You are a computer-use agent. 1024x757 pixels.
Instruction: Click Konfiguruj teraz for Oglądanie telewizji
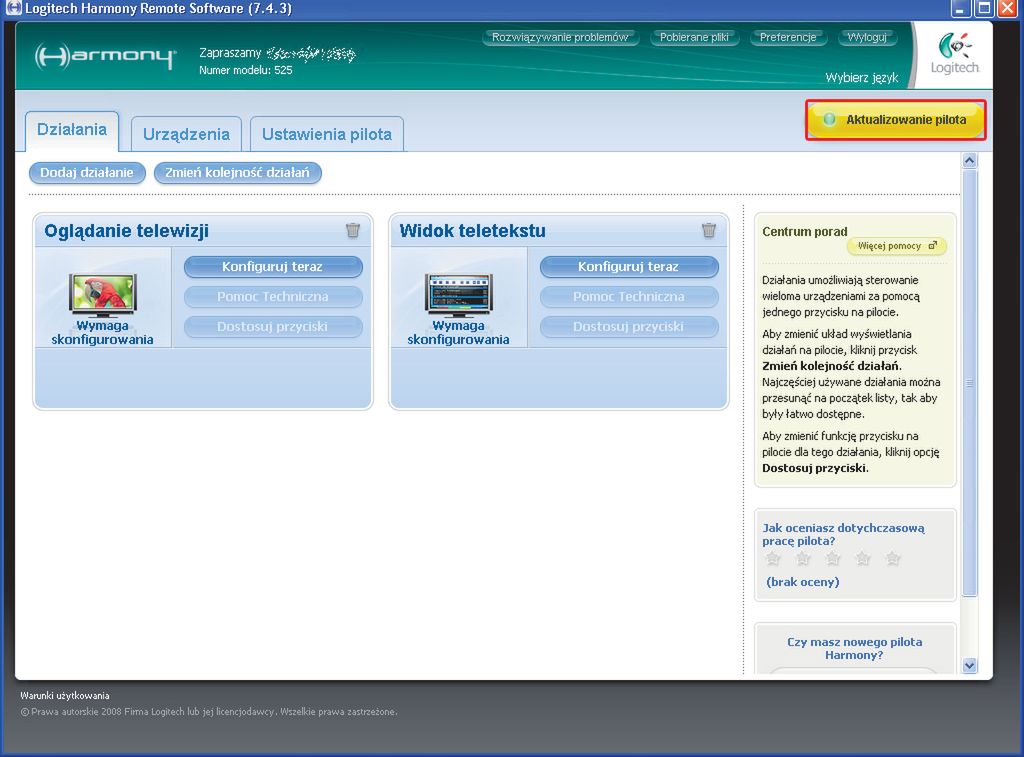(273, 266)
